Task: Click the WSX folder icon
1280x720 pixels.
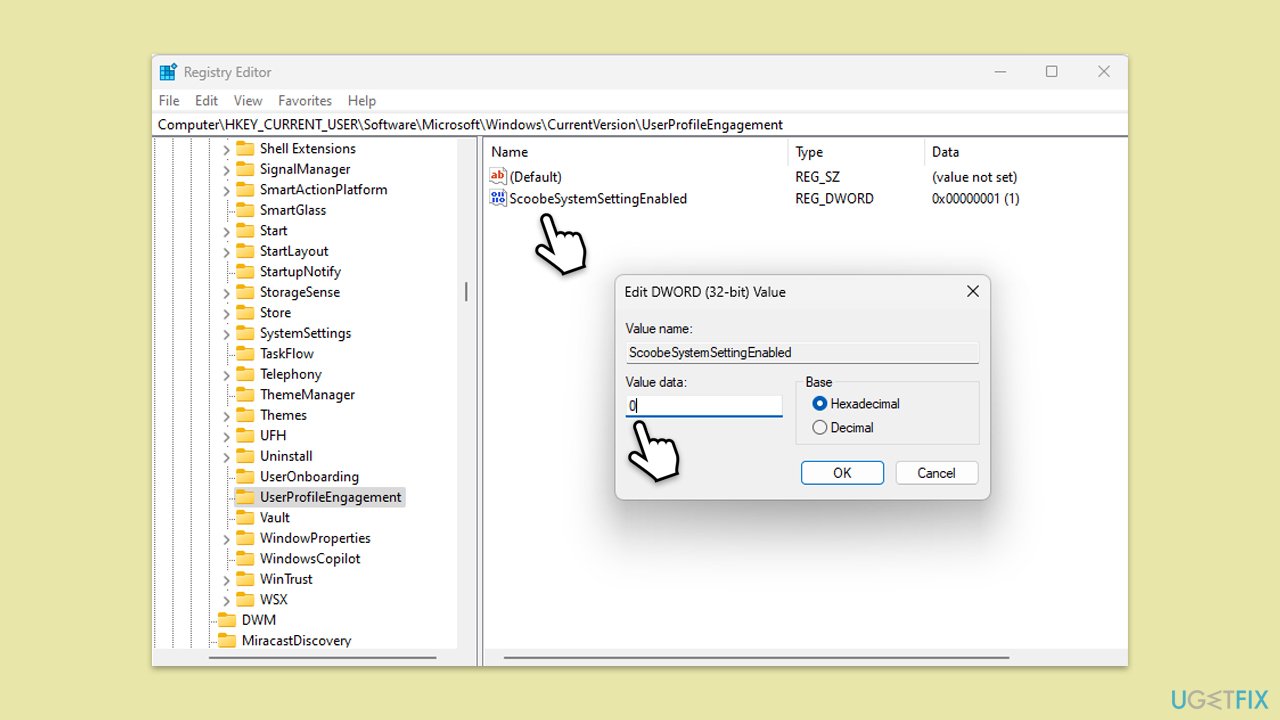Action: [245, 599]
